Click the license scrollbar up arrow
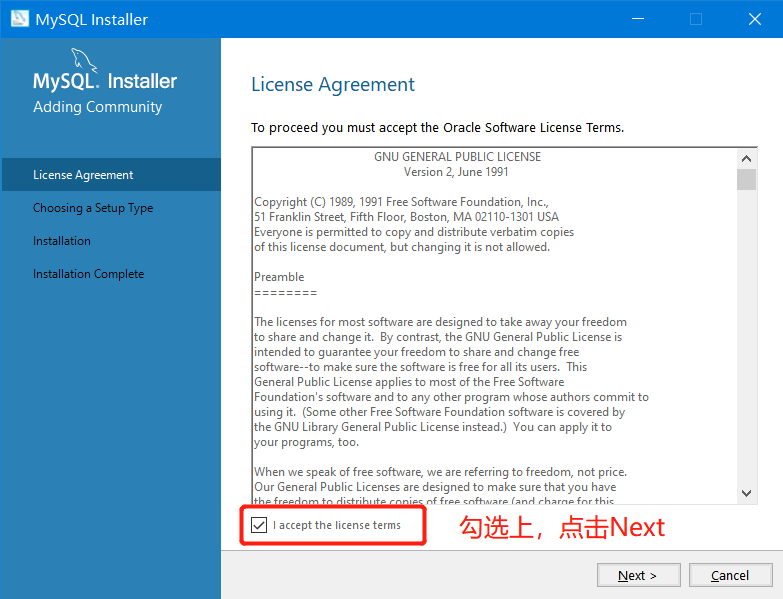 pos(746,159)
